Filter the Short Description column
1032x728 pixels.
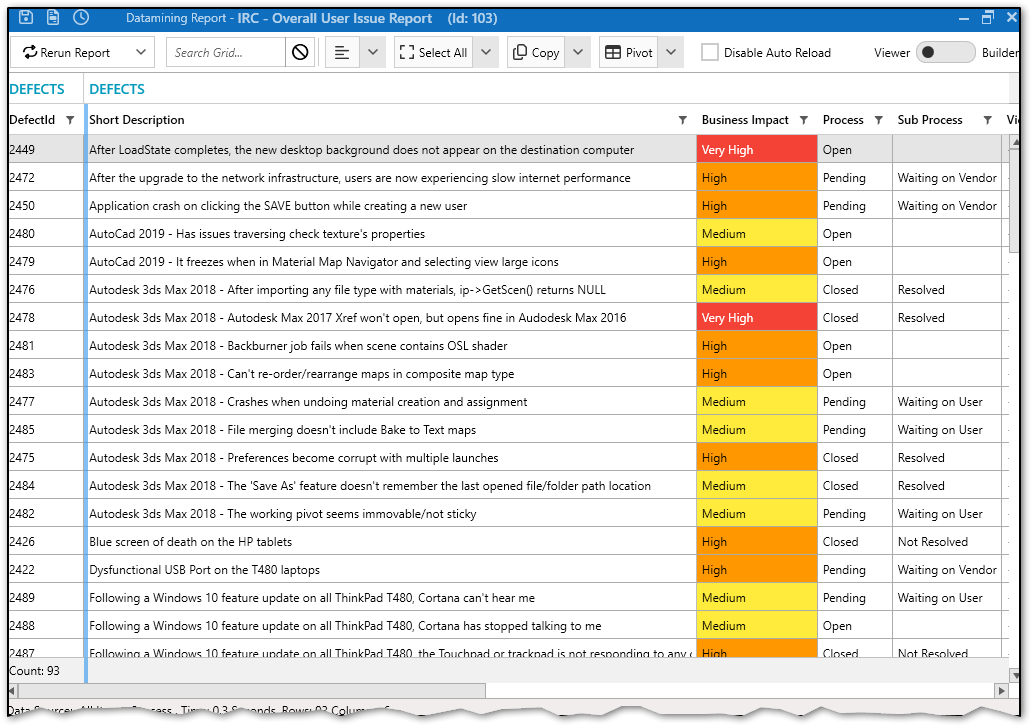[x=683, y=120]
